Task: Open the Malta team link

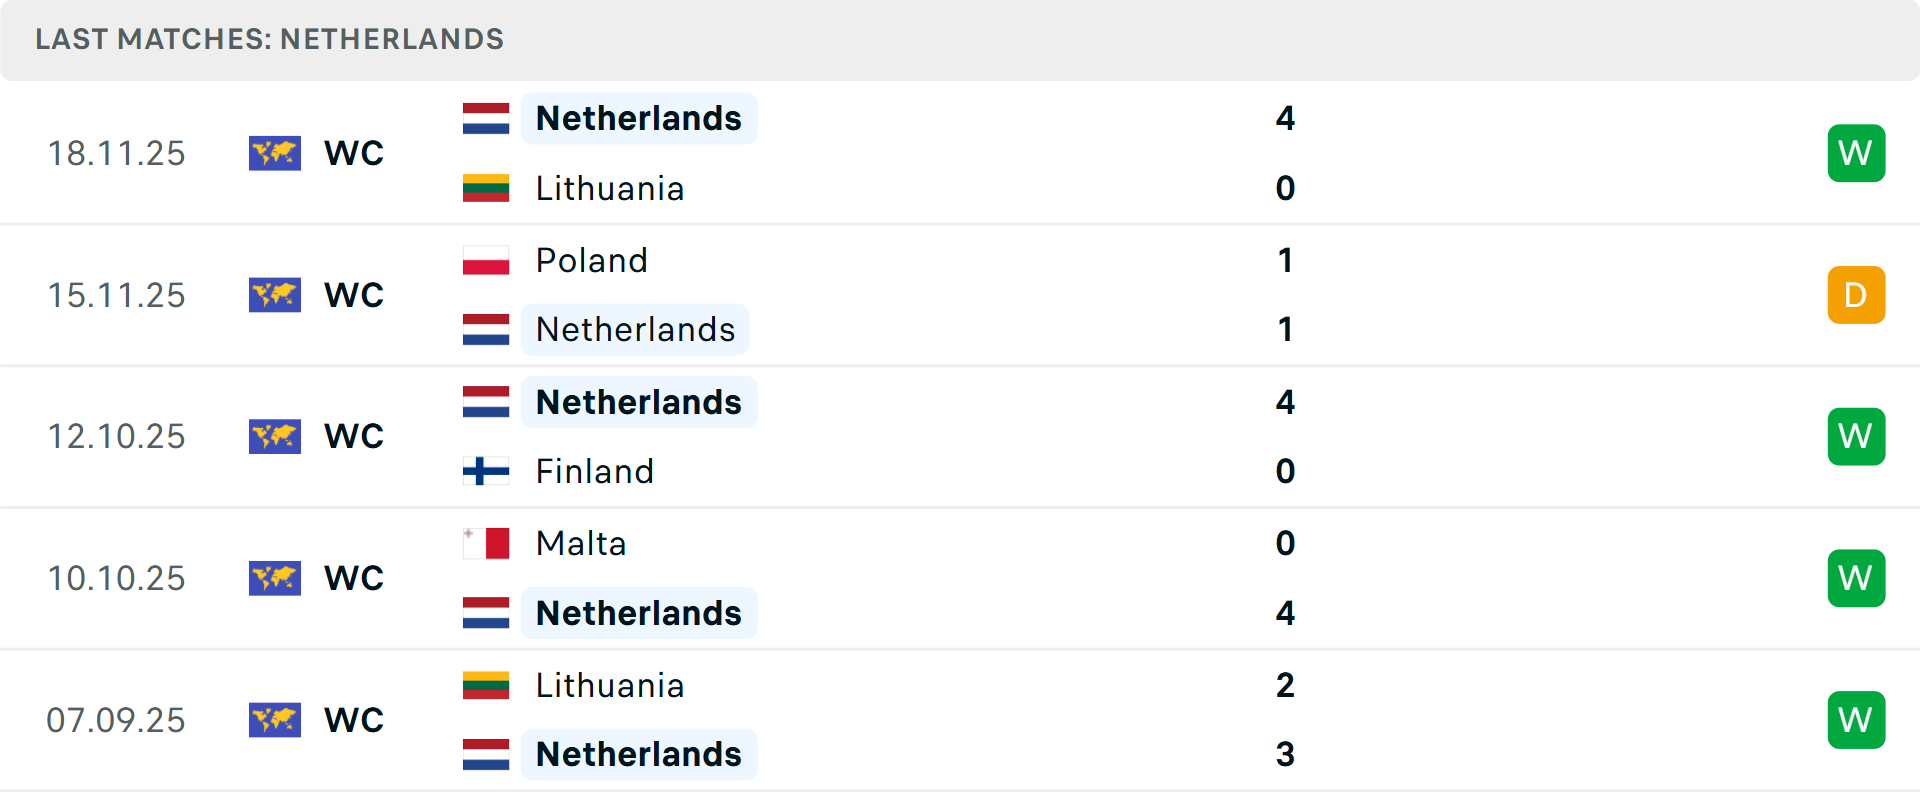Action: coord(581,543)
